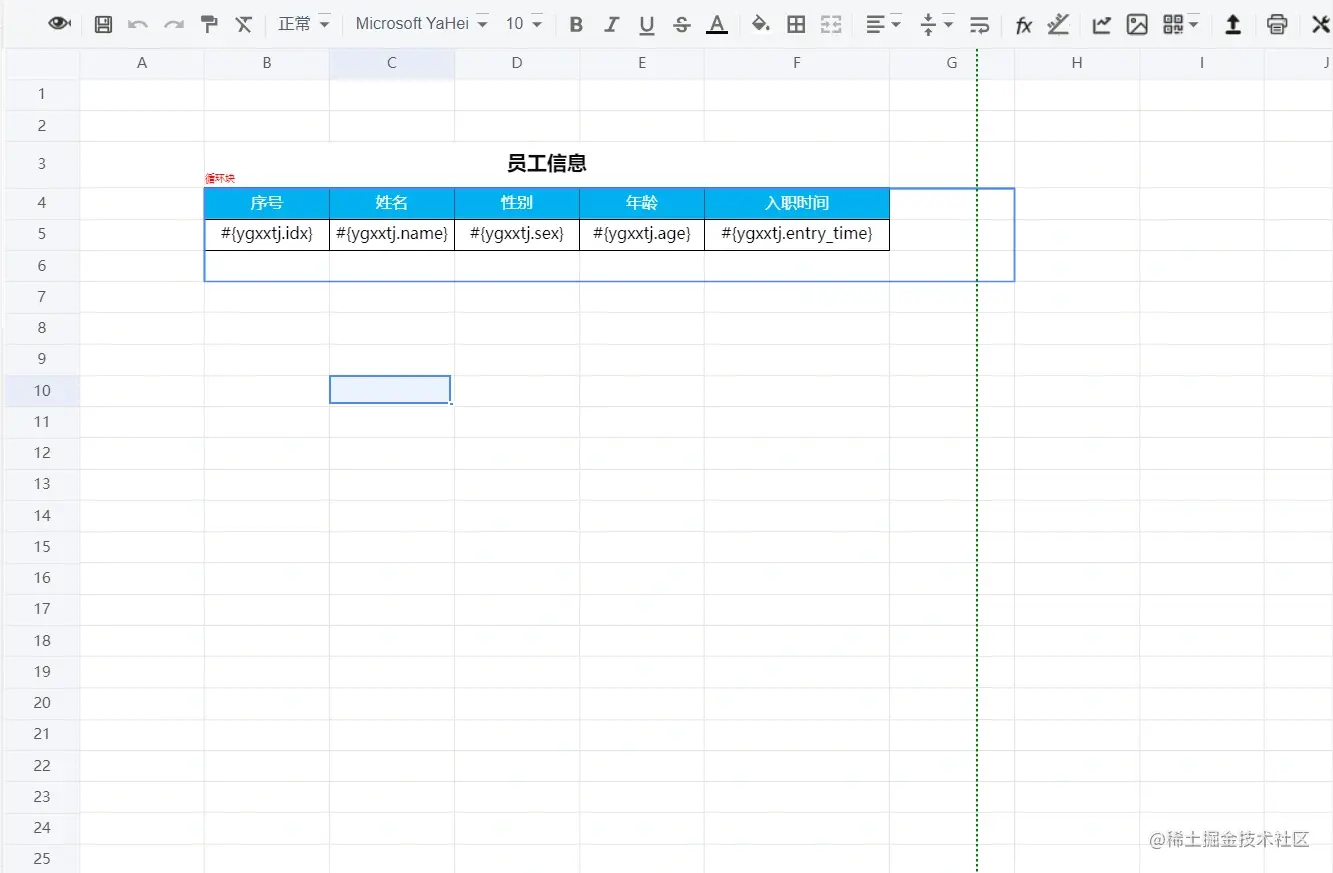
Task: Open the 正常 format dropdown
Action: click(x=304, y=23)
